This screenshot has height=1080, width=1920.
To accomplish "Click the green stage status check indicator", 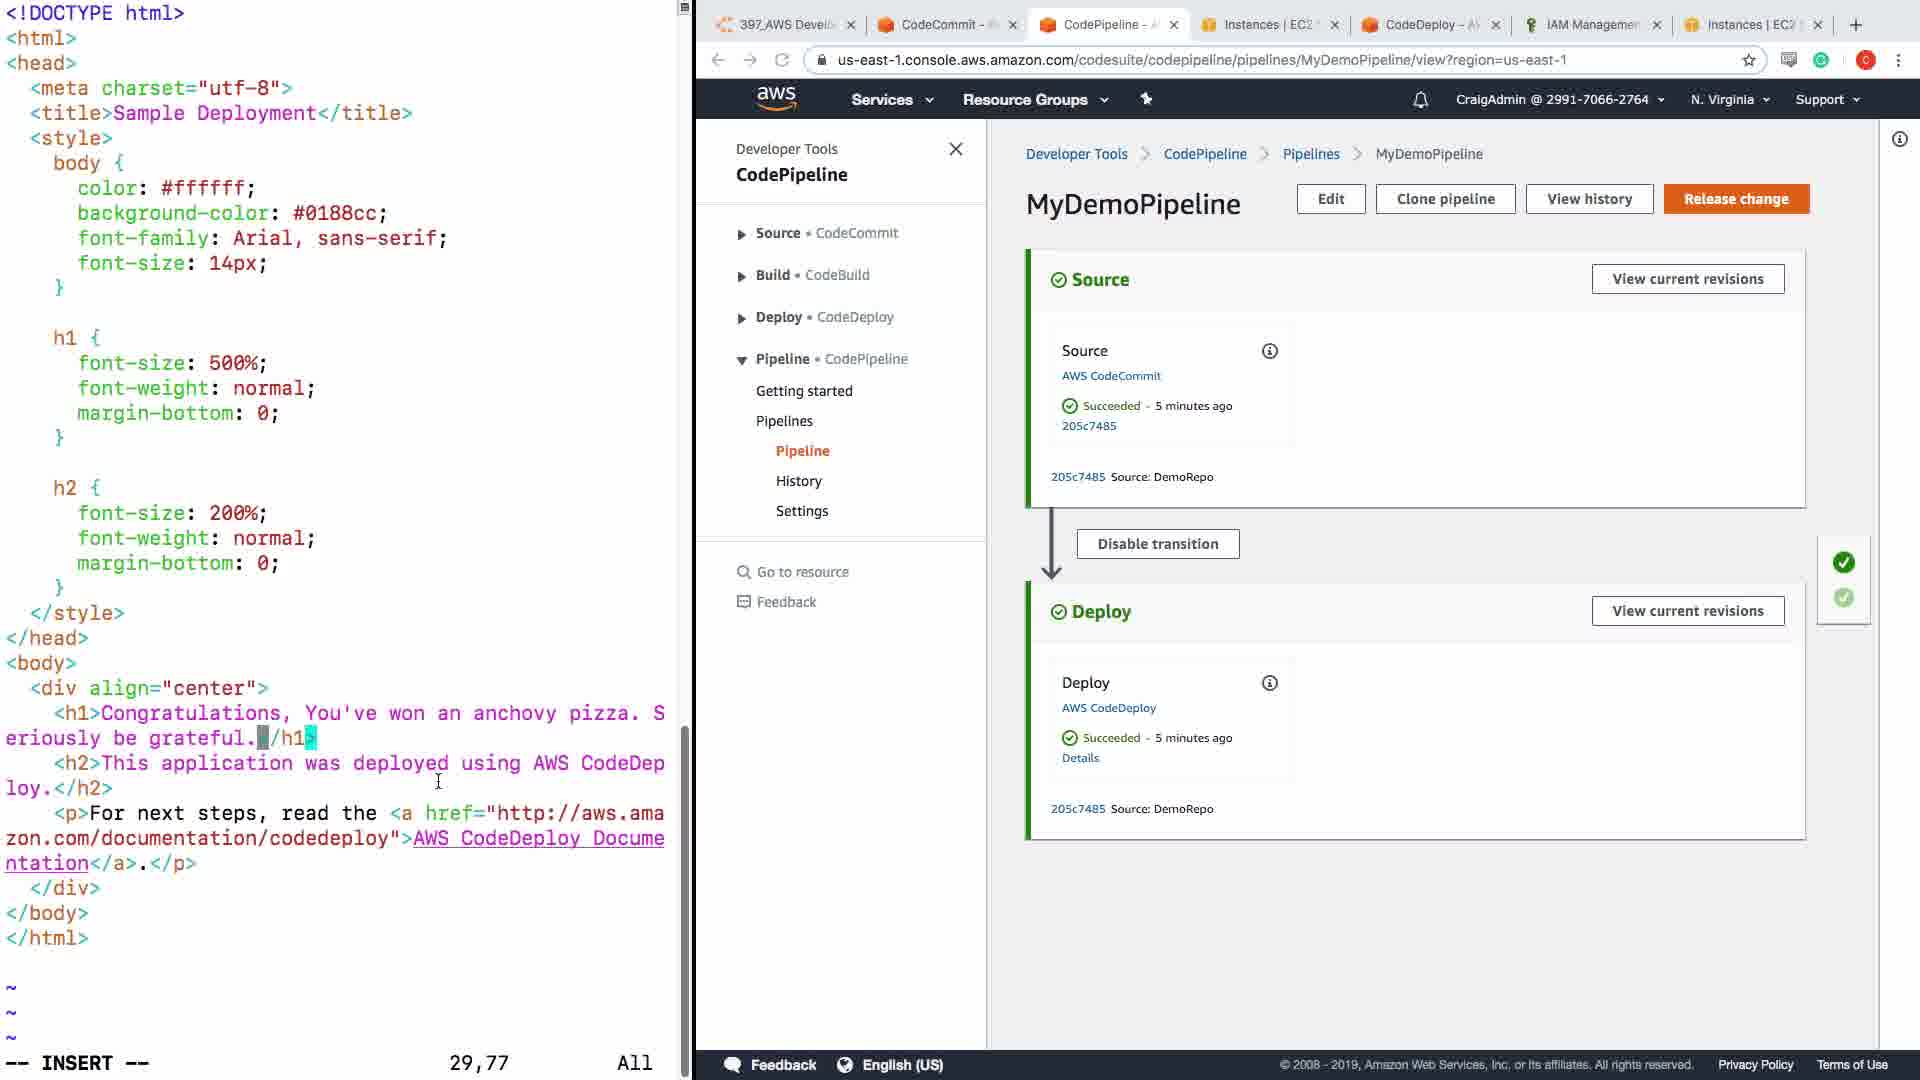I will pos(1843,562).
